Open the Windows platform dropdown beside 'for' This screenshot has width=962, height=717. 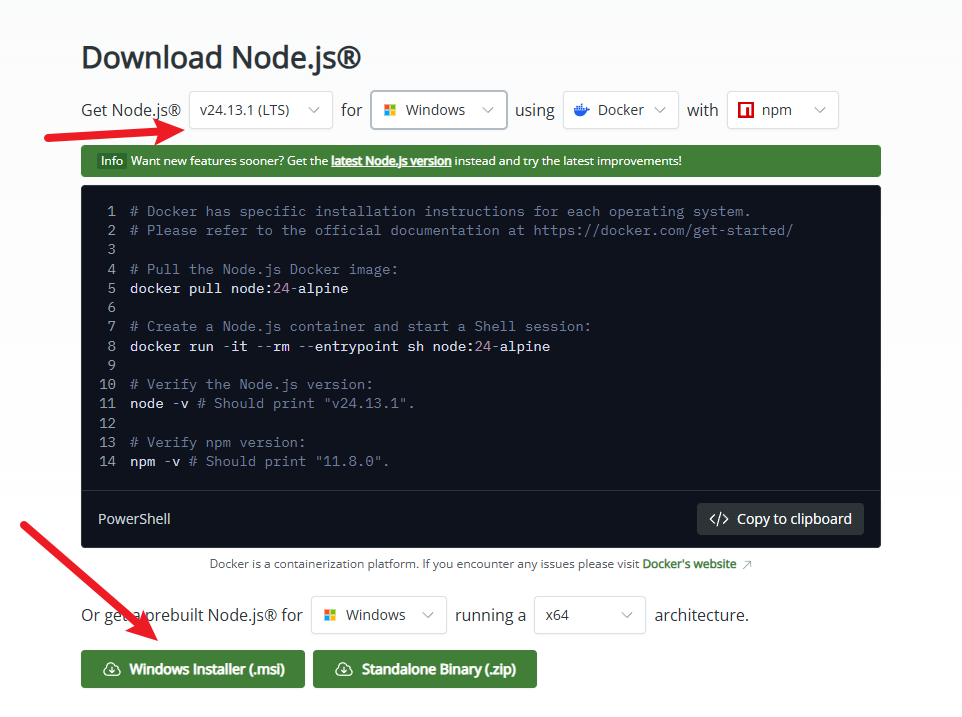439,110
